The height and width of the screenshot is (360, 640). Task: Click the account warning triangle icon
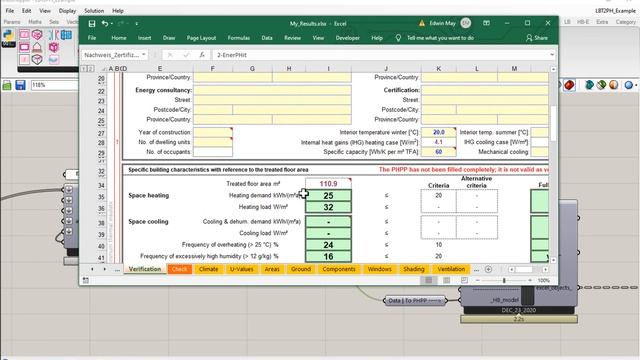[x=422, y=23]
